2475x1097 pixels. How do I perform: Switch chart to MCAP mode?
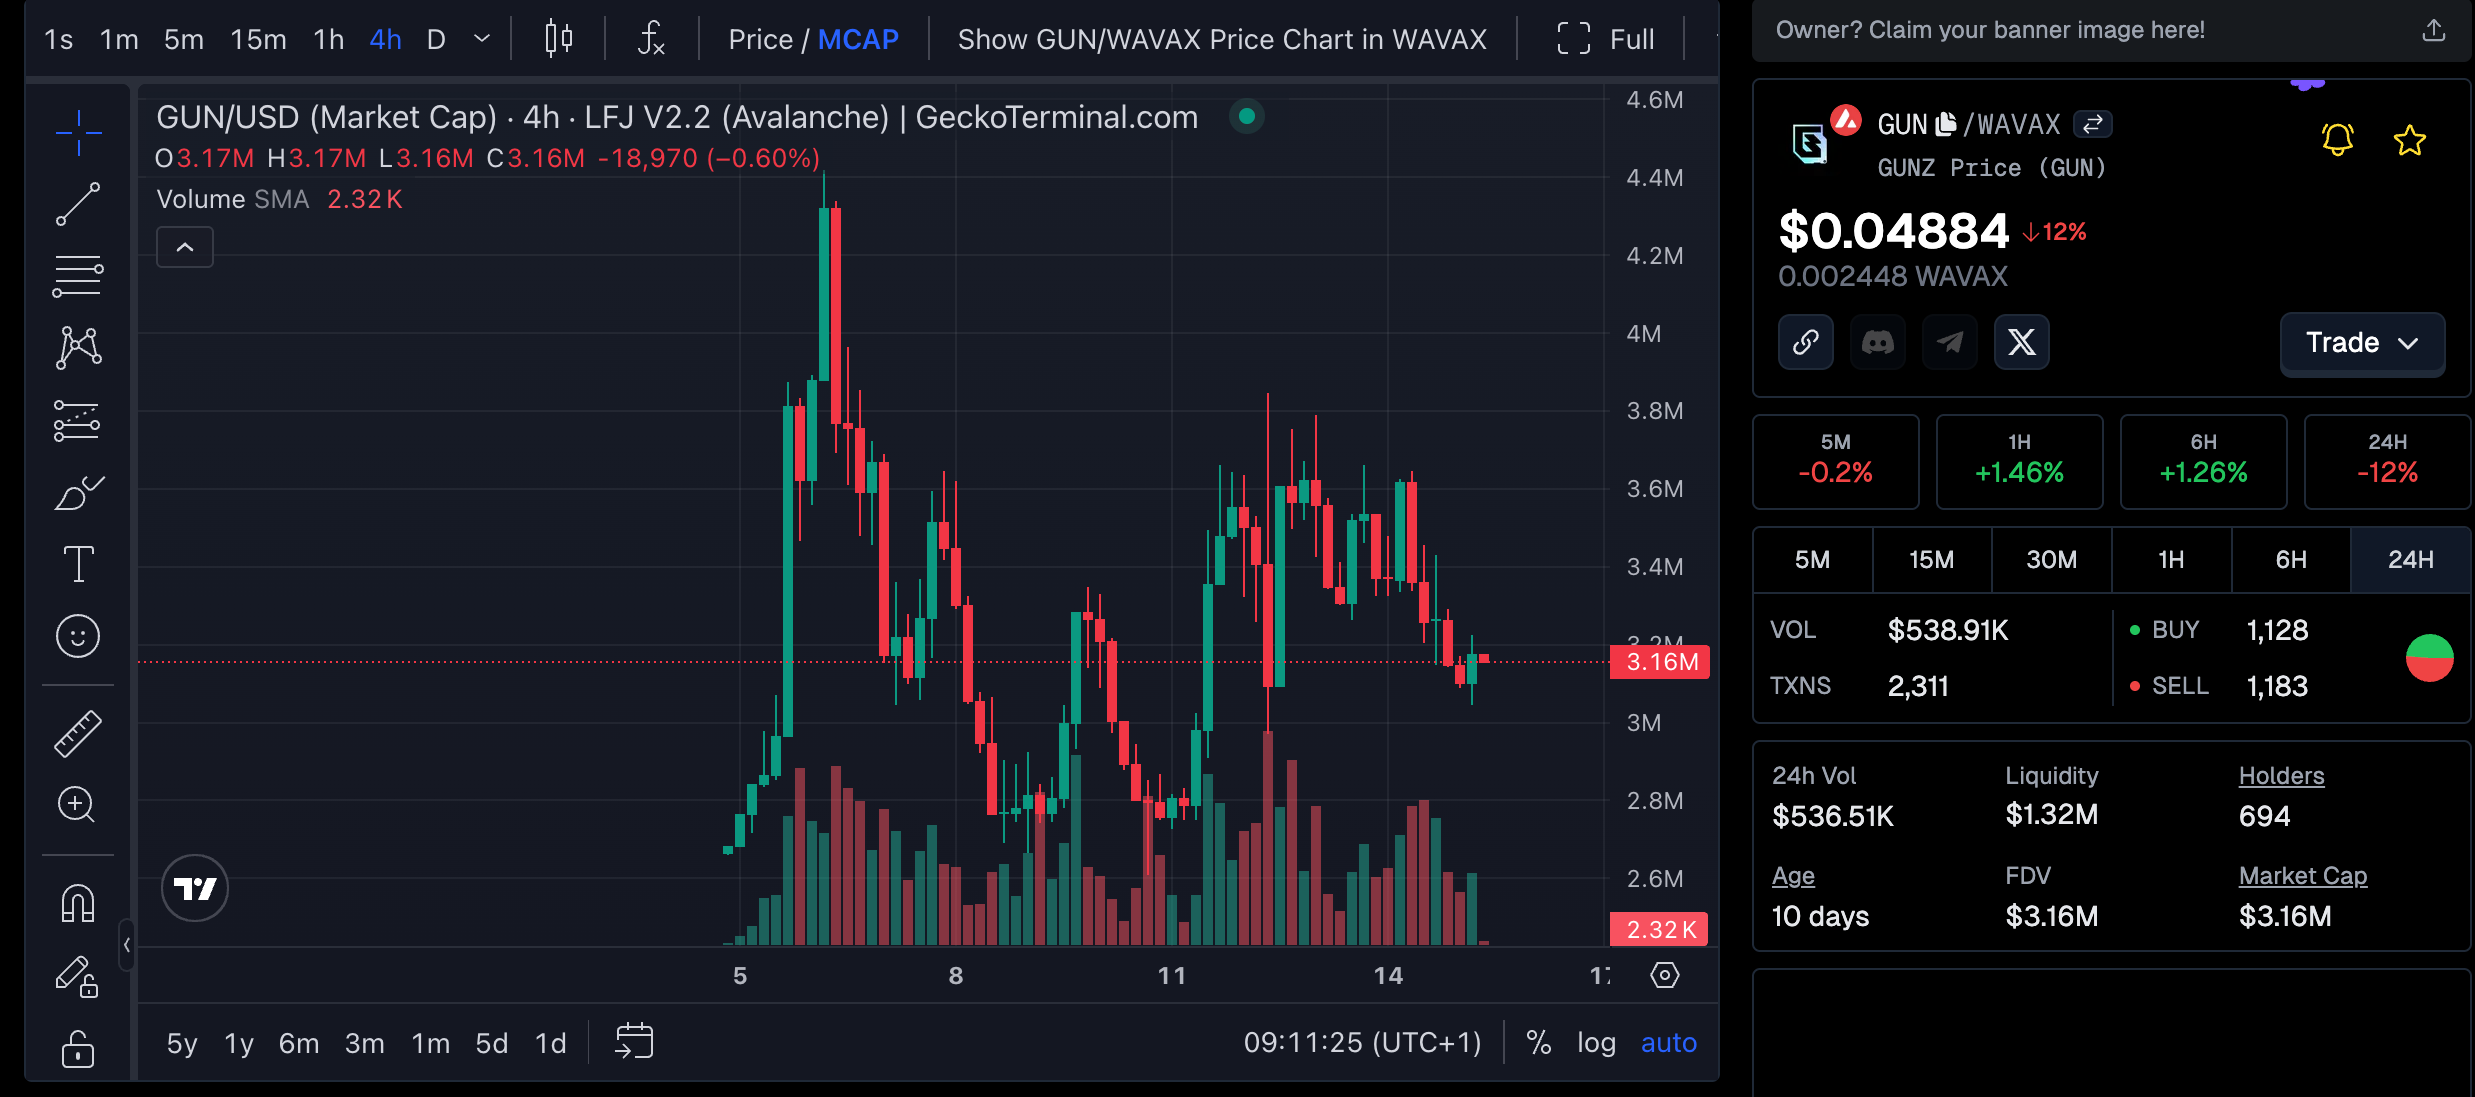pyautogui.click(x=858, y=39)
